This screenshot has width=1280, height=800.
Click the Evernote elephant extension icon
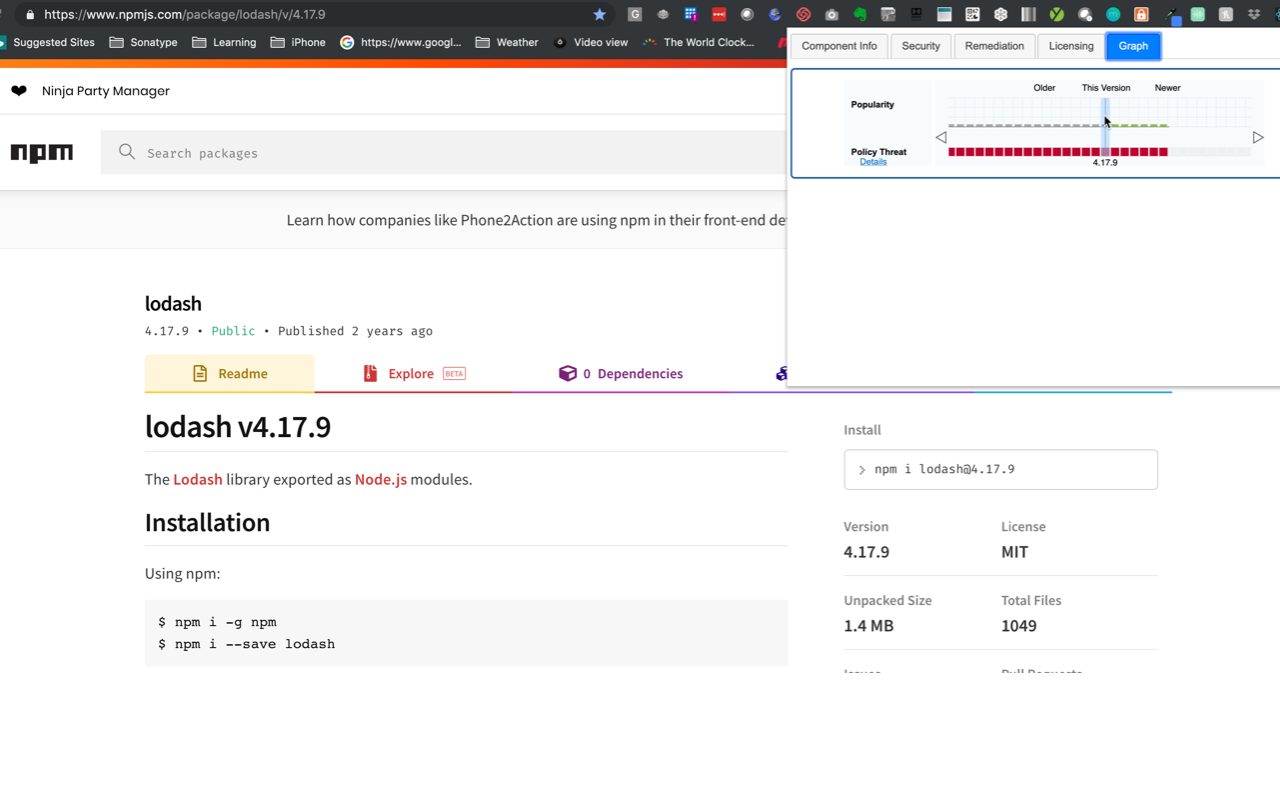click(860, 14)
